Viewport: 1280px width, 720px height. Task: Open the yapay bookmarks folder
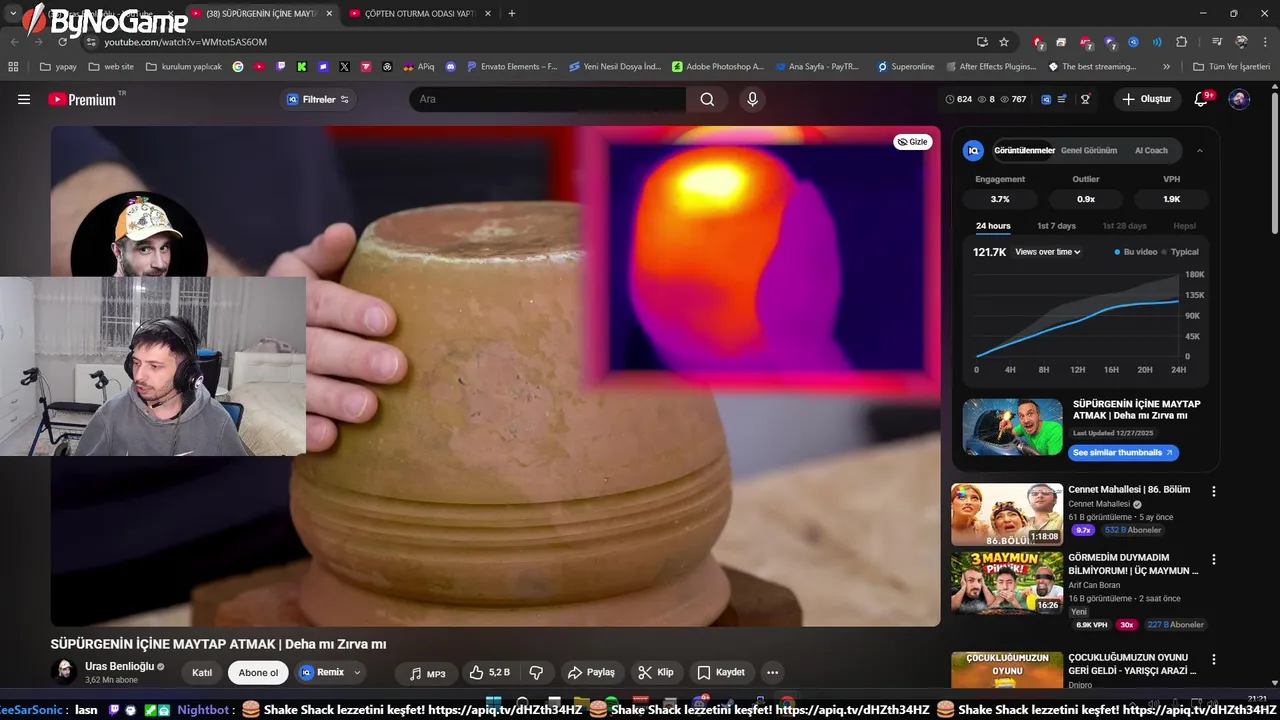coord(58,67)
